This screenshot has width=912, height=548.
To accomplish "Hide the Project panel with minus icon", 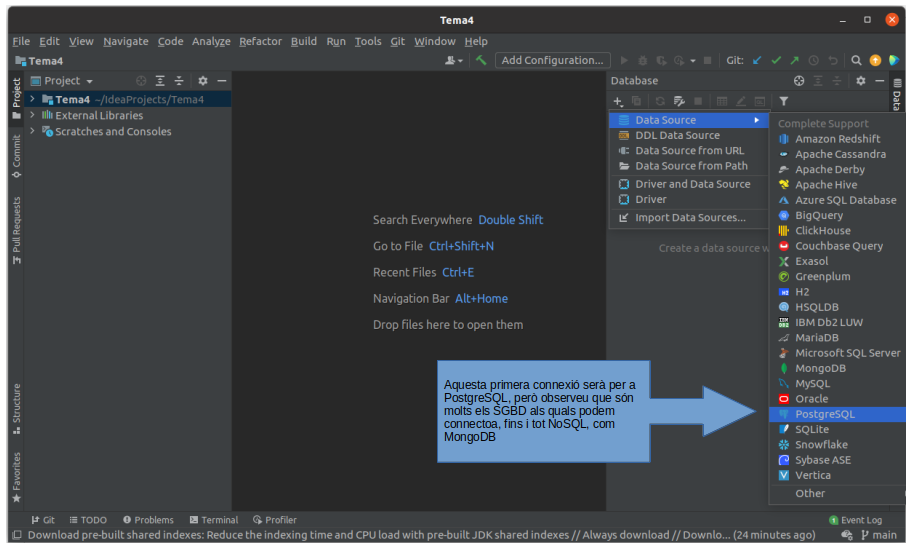I will [x=222, y=81].
